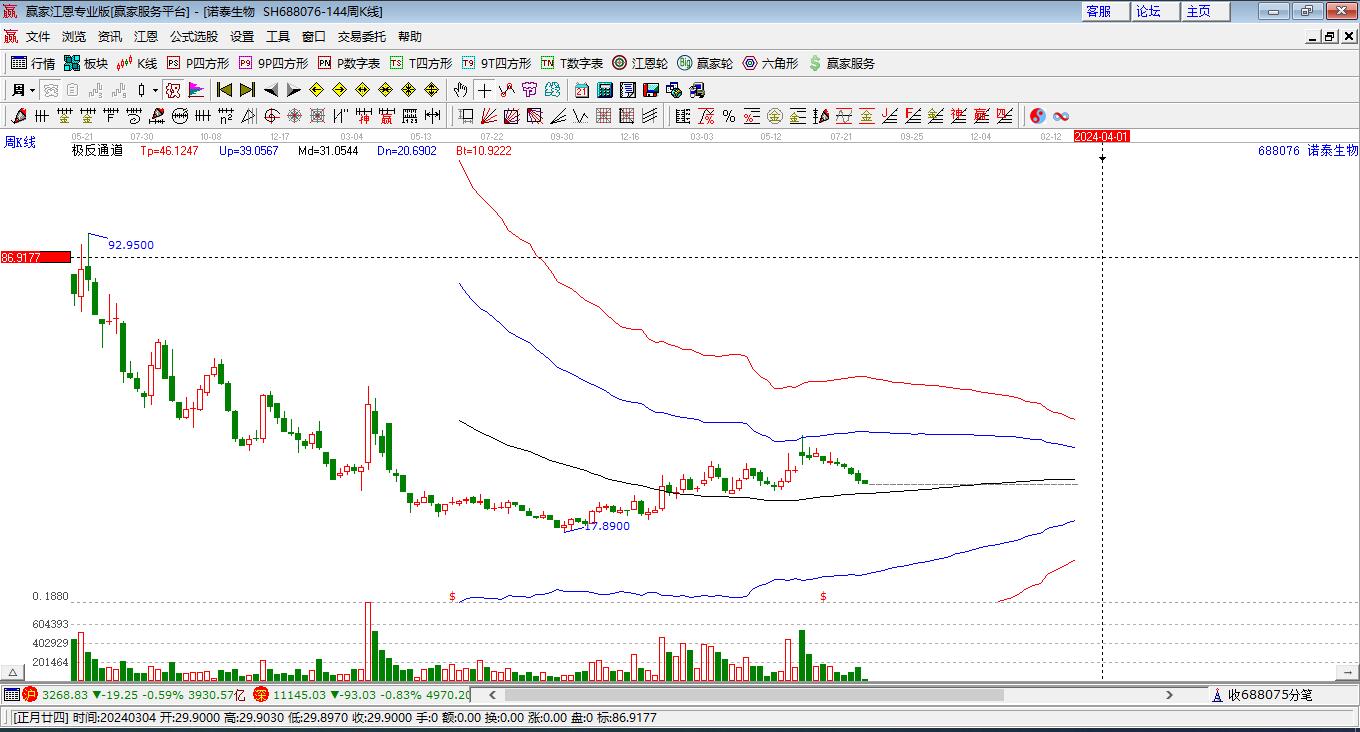
Task: Toggle the crosshair cursor tool
Action: (x=485, y=90)
